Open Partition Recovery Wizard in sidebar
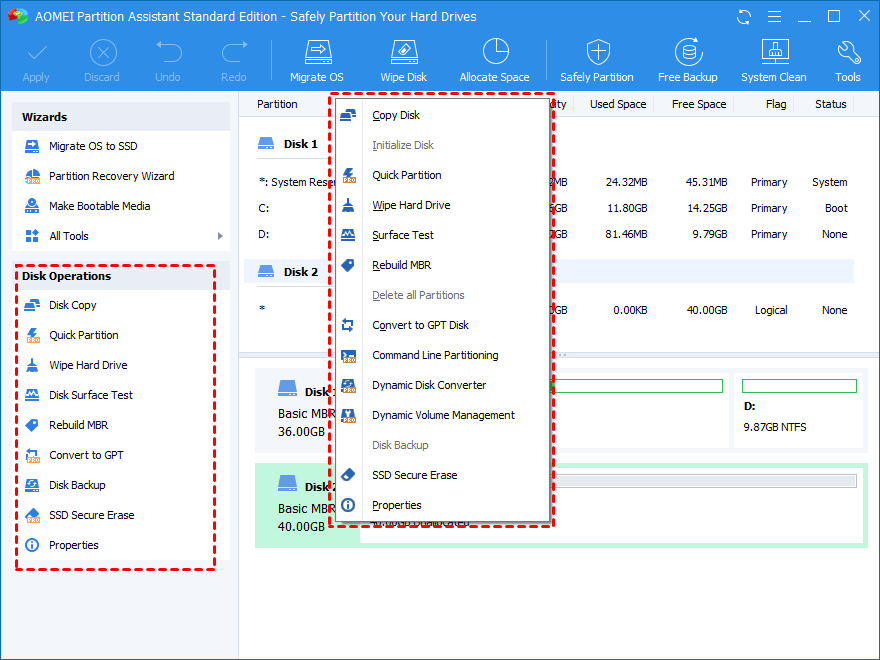 (111, 176)
